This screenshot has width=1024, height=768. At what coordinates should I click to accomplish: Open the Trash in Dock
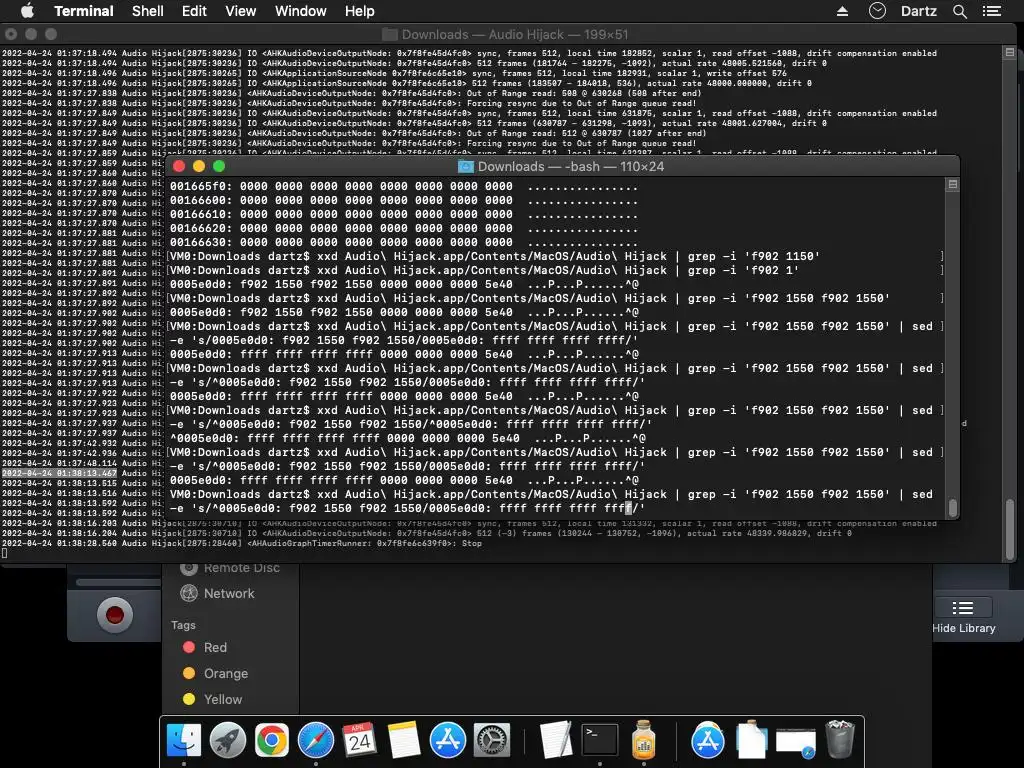pos(840,740)
